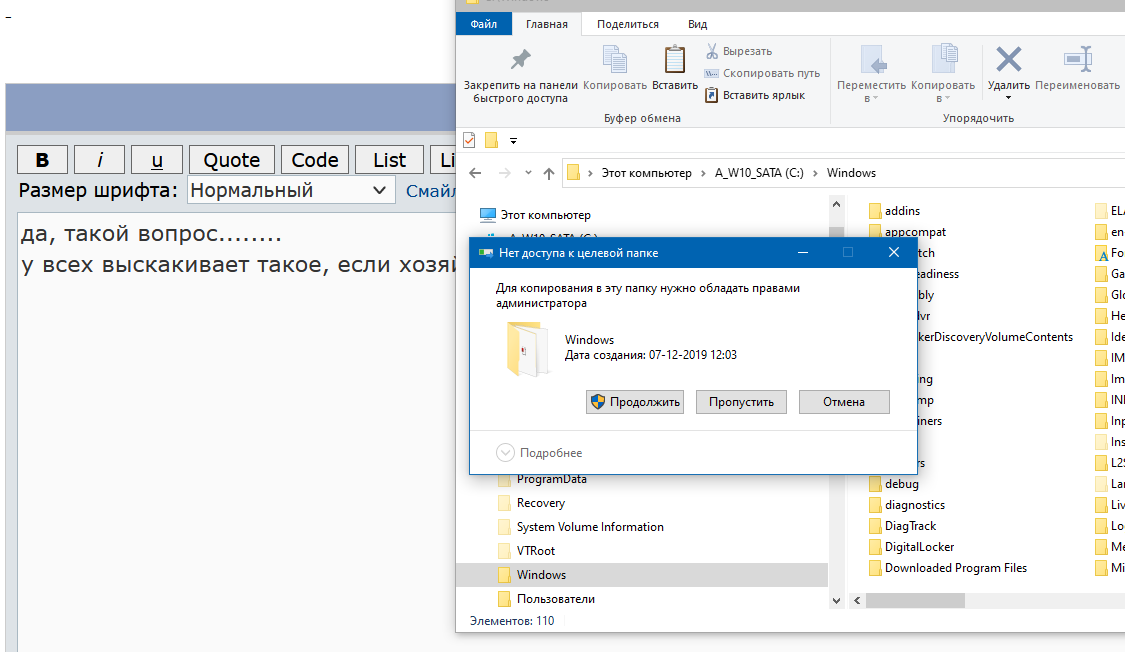The image size is (1125, 652).
Task: Click the Пропустить button
Action: pyautogui.click(x=741, y=402)
